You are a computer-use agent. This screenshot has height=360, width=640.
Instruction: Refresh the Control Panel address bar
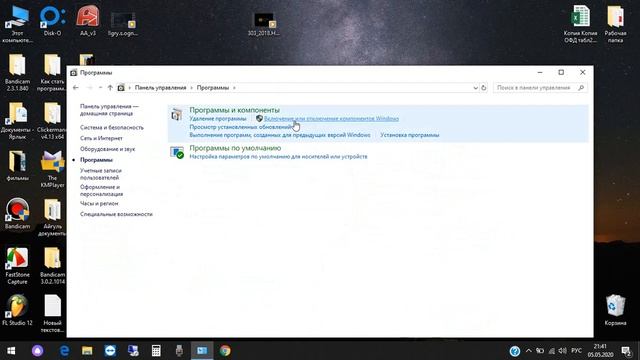point(484,87)
